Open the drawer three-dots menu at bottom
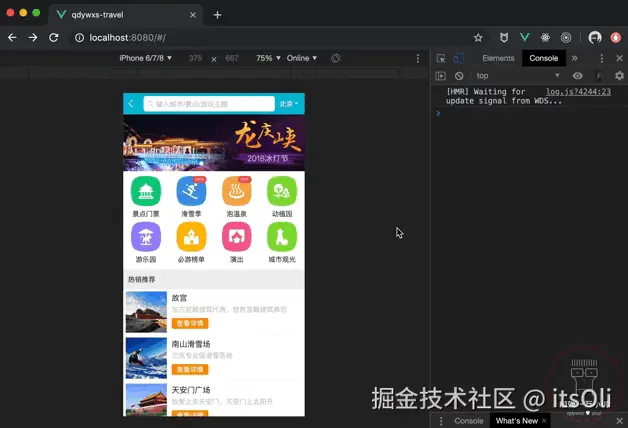The width and height of the screenshot is (628, 428). [x=441, y=421]
